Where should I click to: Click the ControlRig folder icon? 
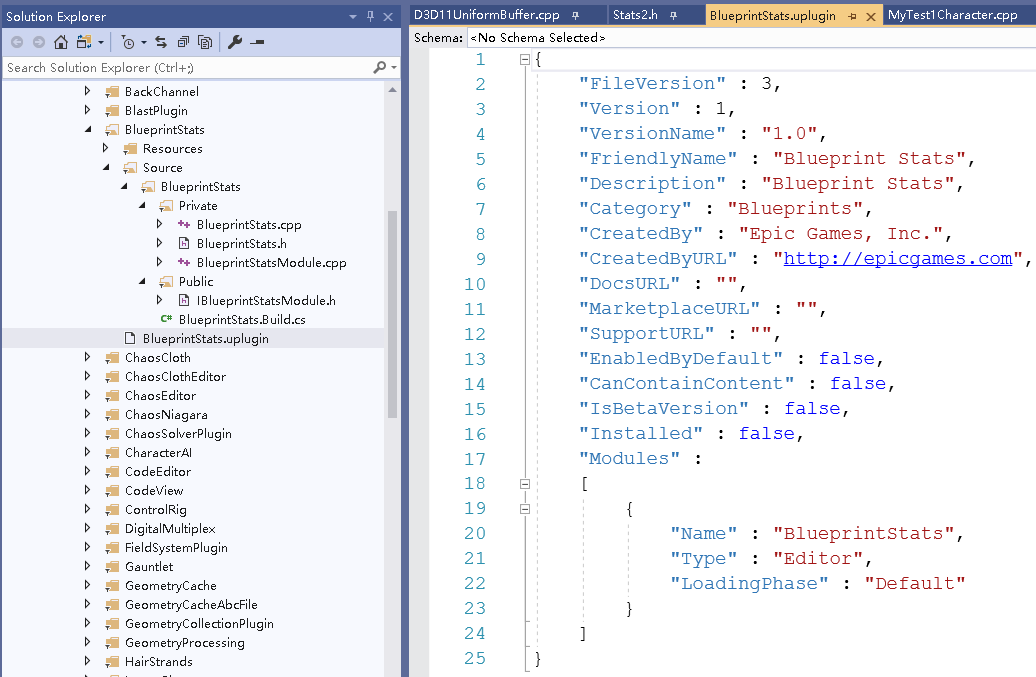pyautogui.click(x=112, y=510)
